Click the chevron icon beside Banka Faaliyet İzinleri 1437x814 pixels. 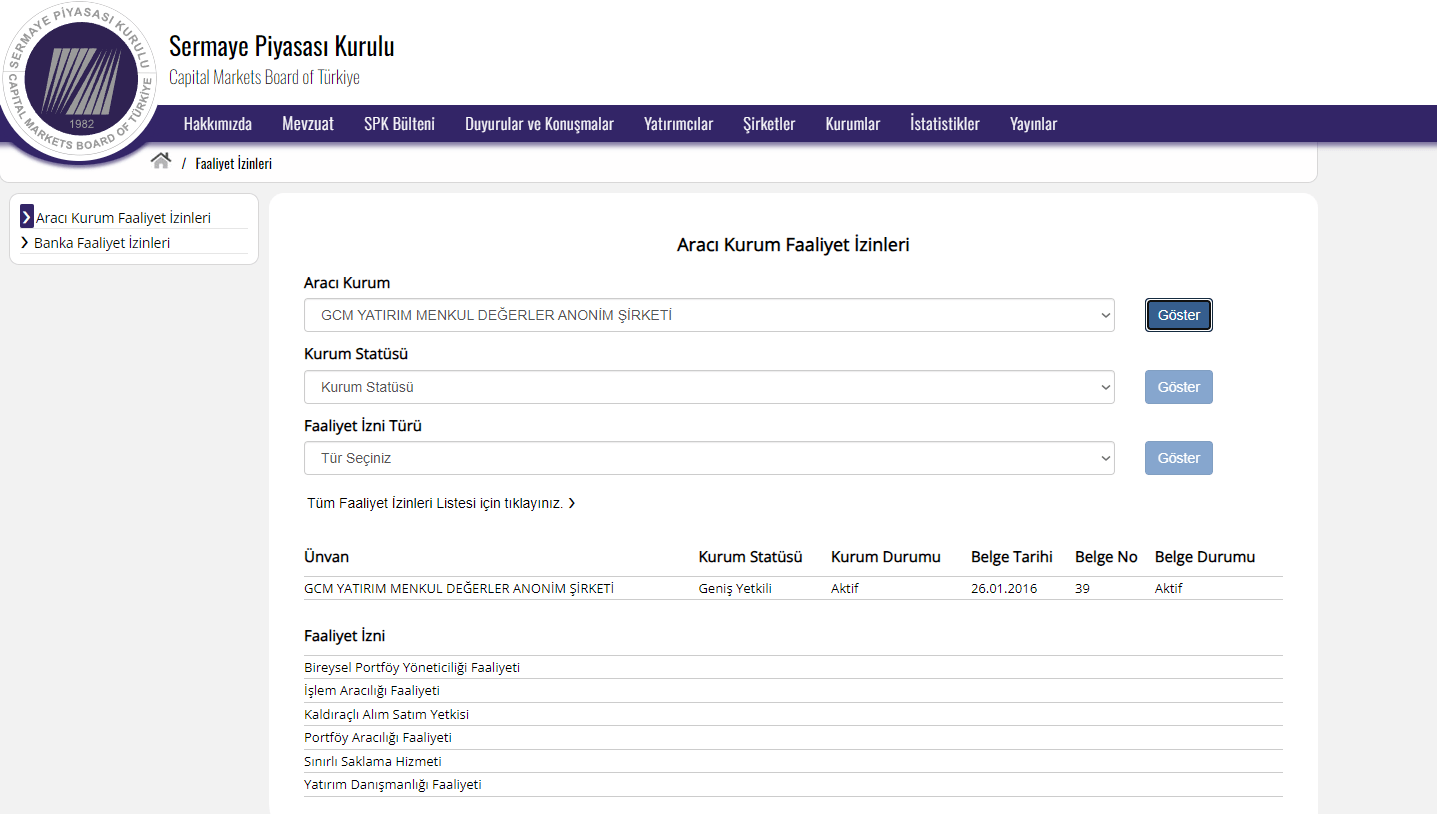[x=24, y=243]
